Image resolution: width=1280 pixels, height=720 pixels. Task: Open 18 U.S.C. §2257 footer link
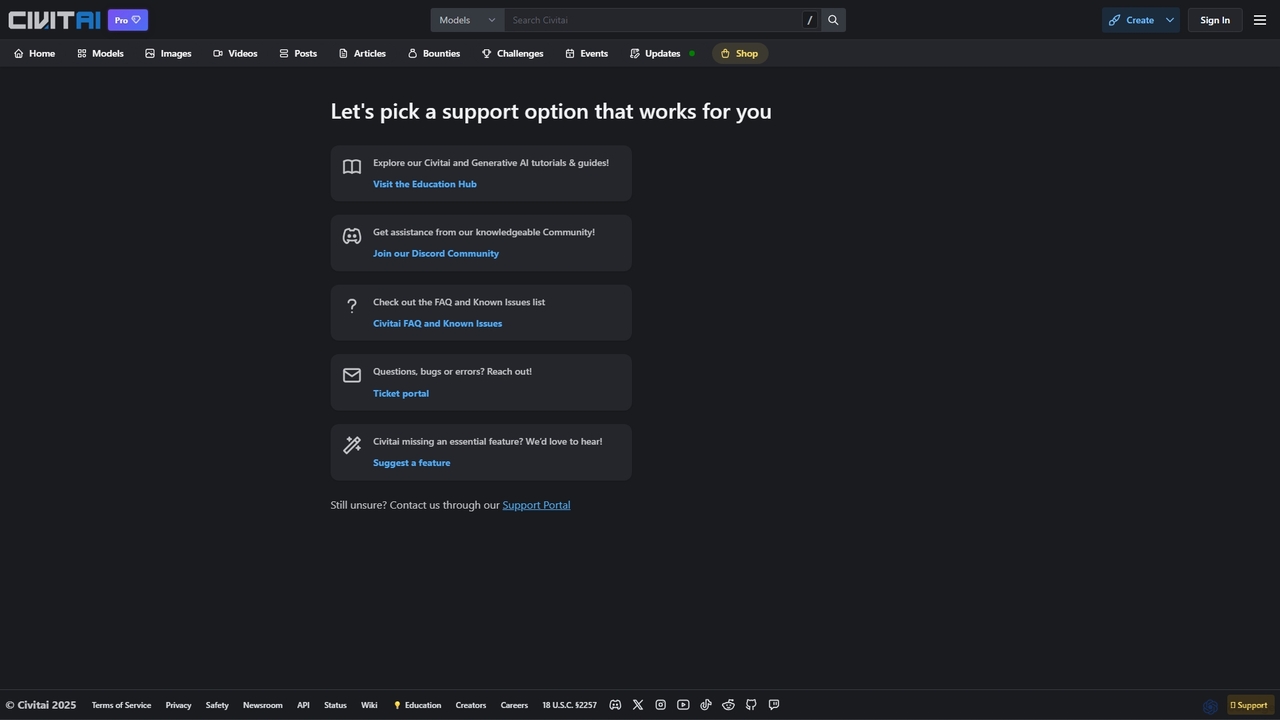point(569,705)
